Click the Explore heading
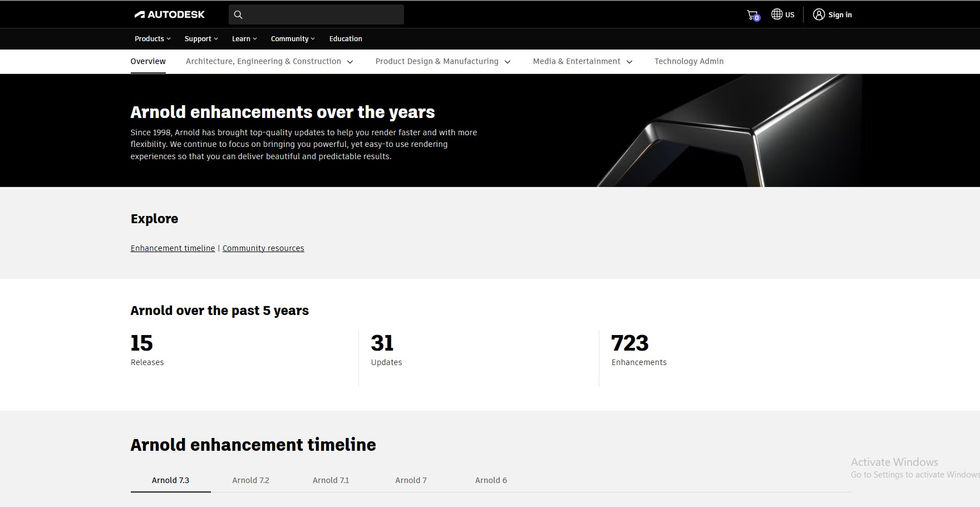The height and width of the screenshot is (507, 980). coord(154,219)
